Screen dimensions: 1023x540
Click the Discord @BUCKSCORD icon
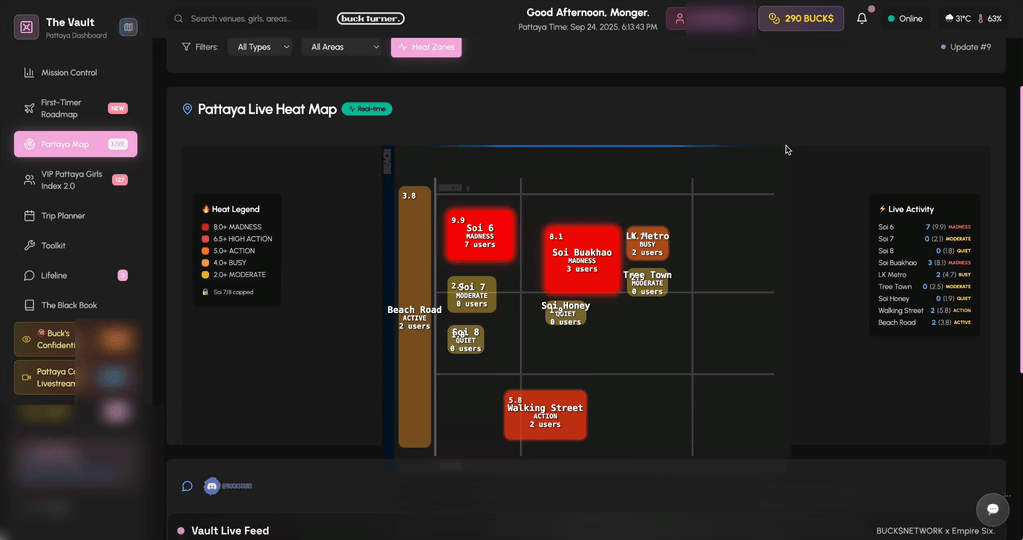tap(211, 486)
